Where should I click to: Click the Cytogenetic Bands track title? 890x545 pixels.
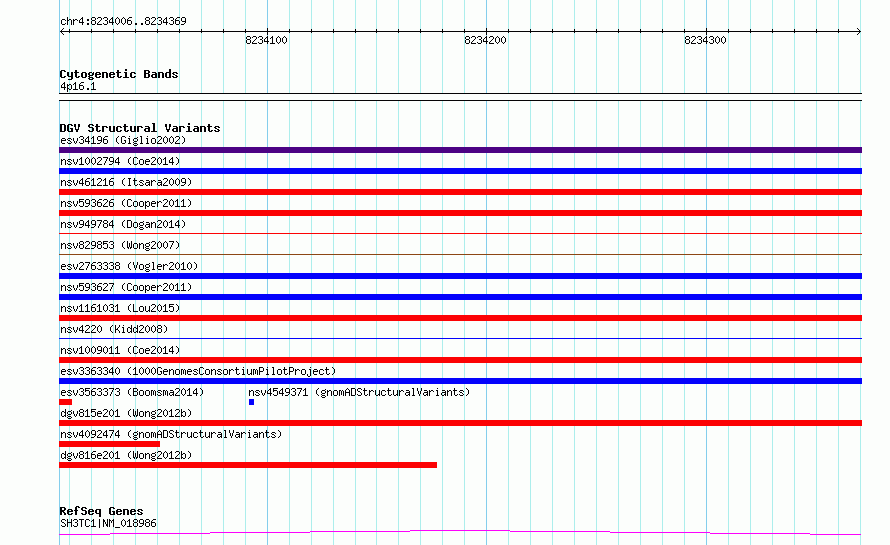coord(119,74)
